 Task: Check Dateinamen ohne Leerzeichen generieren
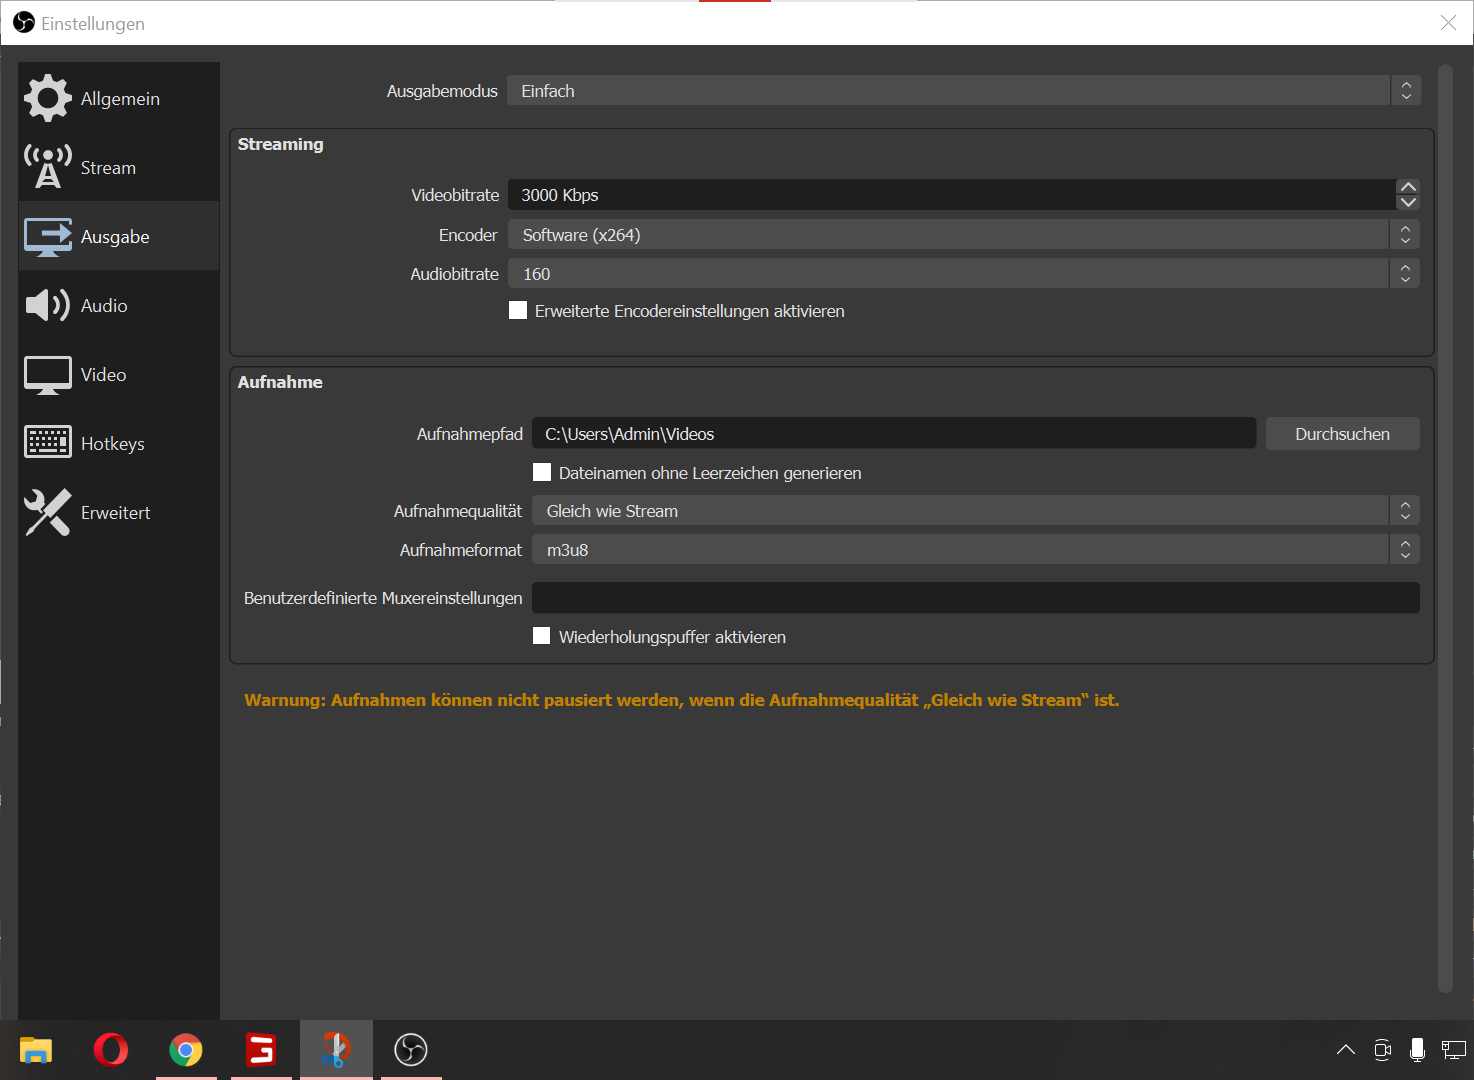[542, 472]
